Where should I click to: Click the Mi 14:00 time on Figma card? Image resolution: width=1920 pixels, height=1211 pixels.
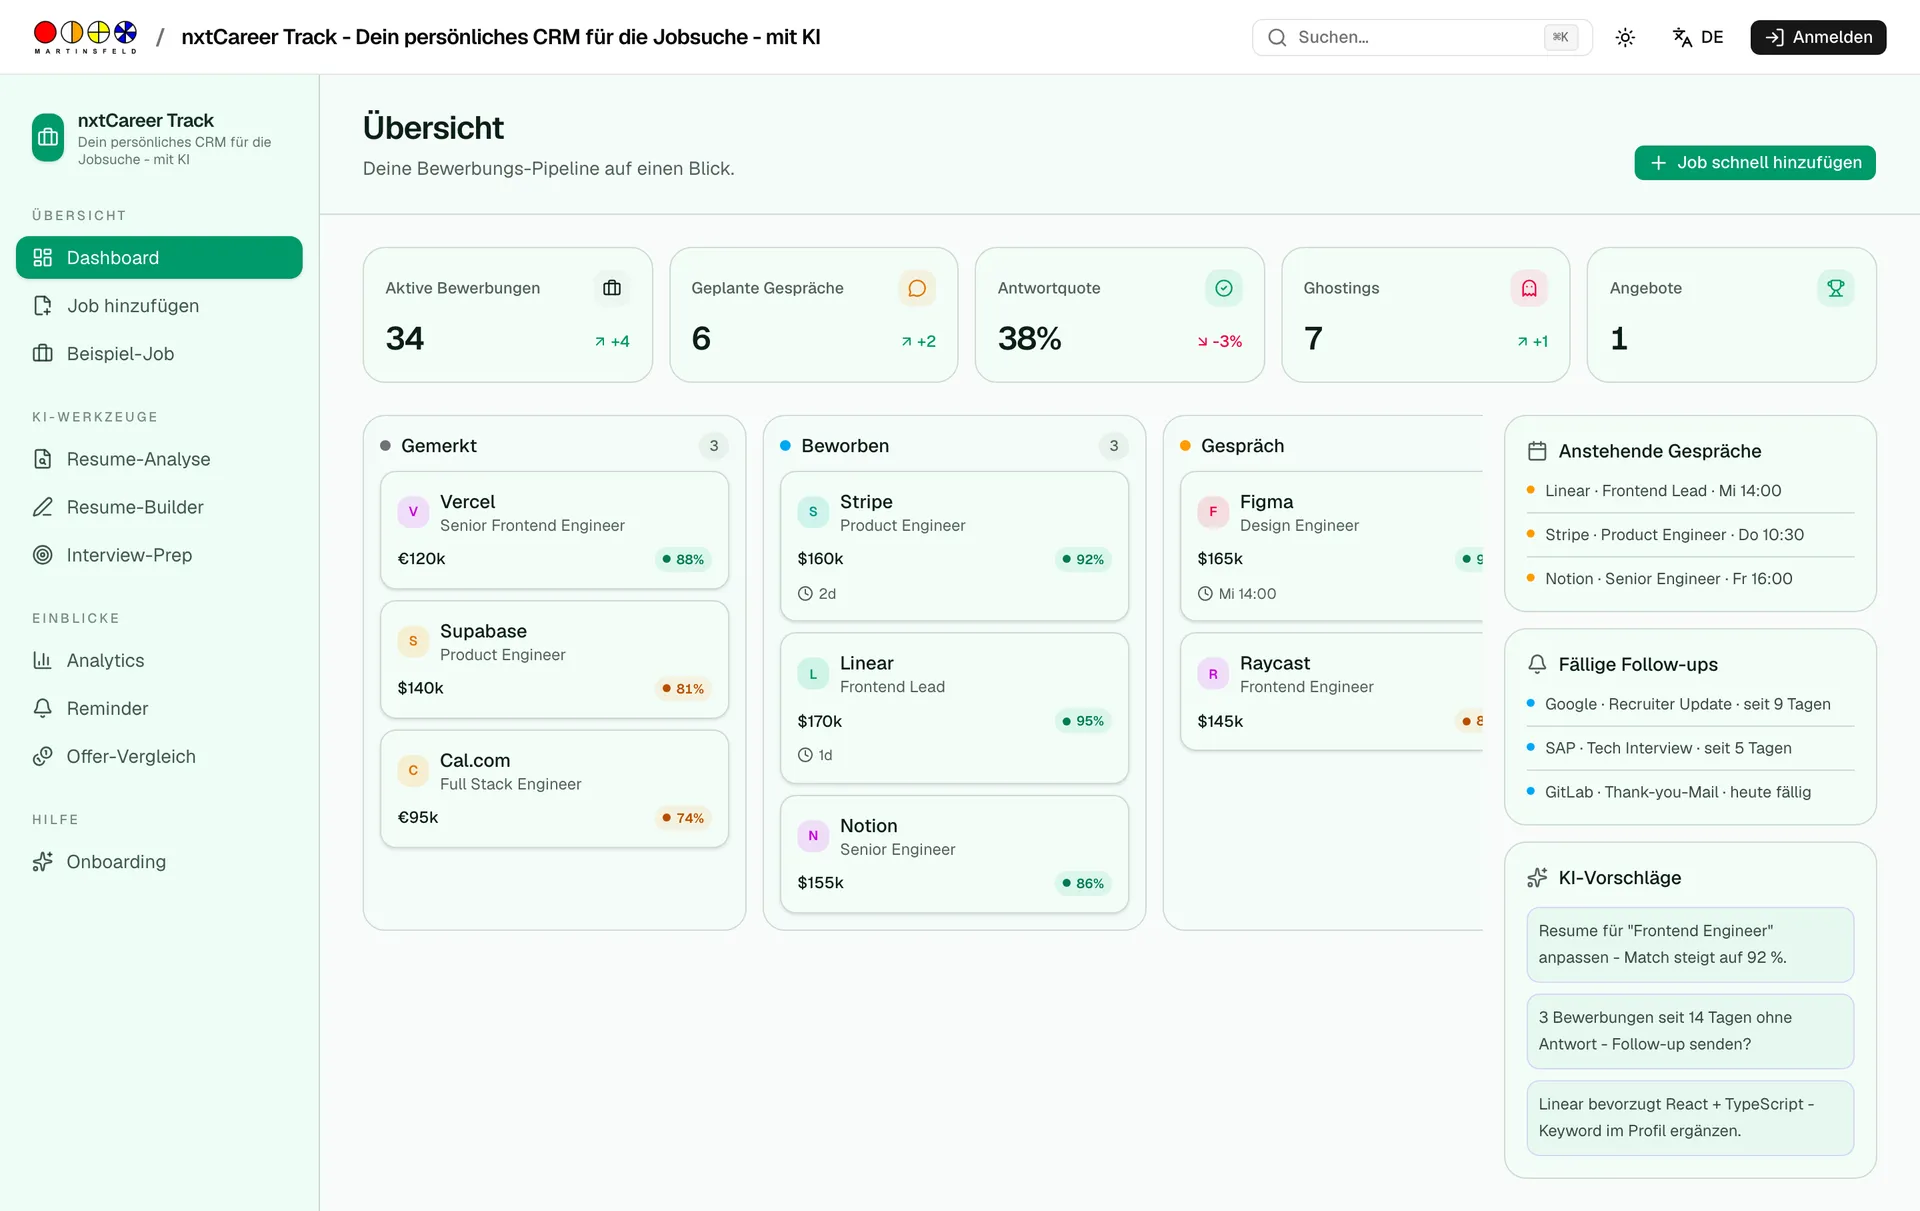click(x=1237, y=594)
